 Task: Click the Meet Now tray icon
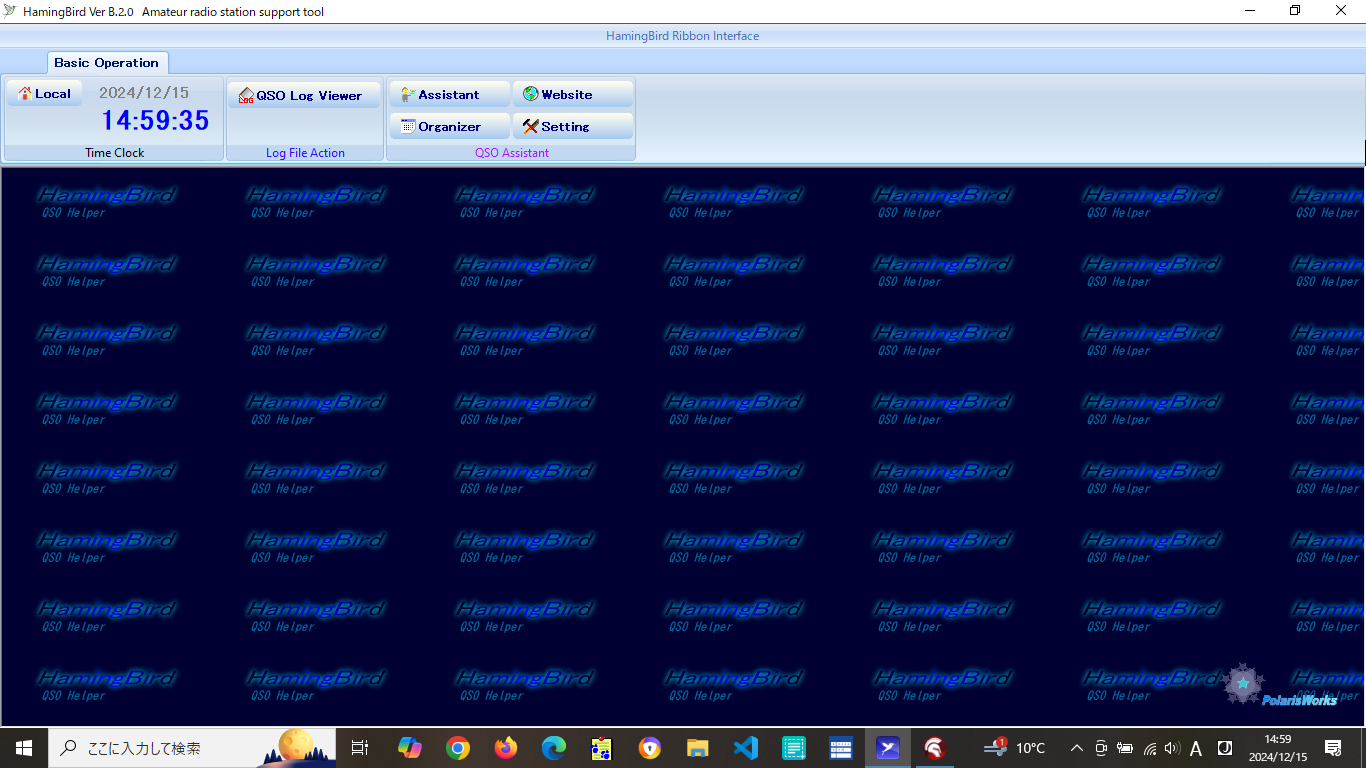pyautogui.click(x=1101, y=748)
